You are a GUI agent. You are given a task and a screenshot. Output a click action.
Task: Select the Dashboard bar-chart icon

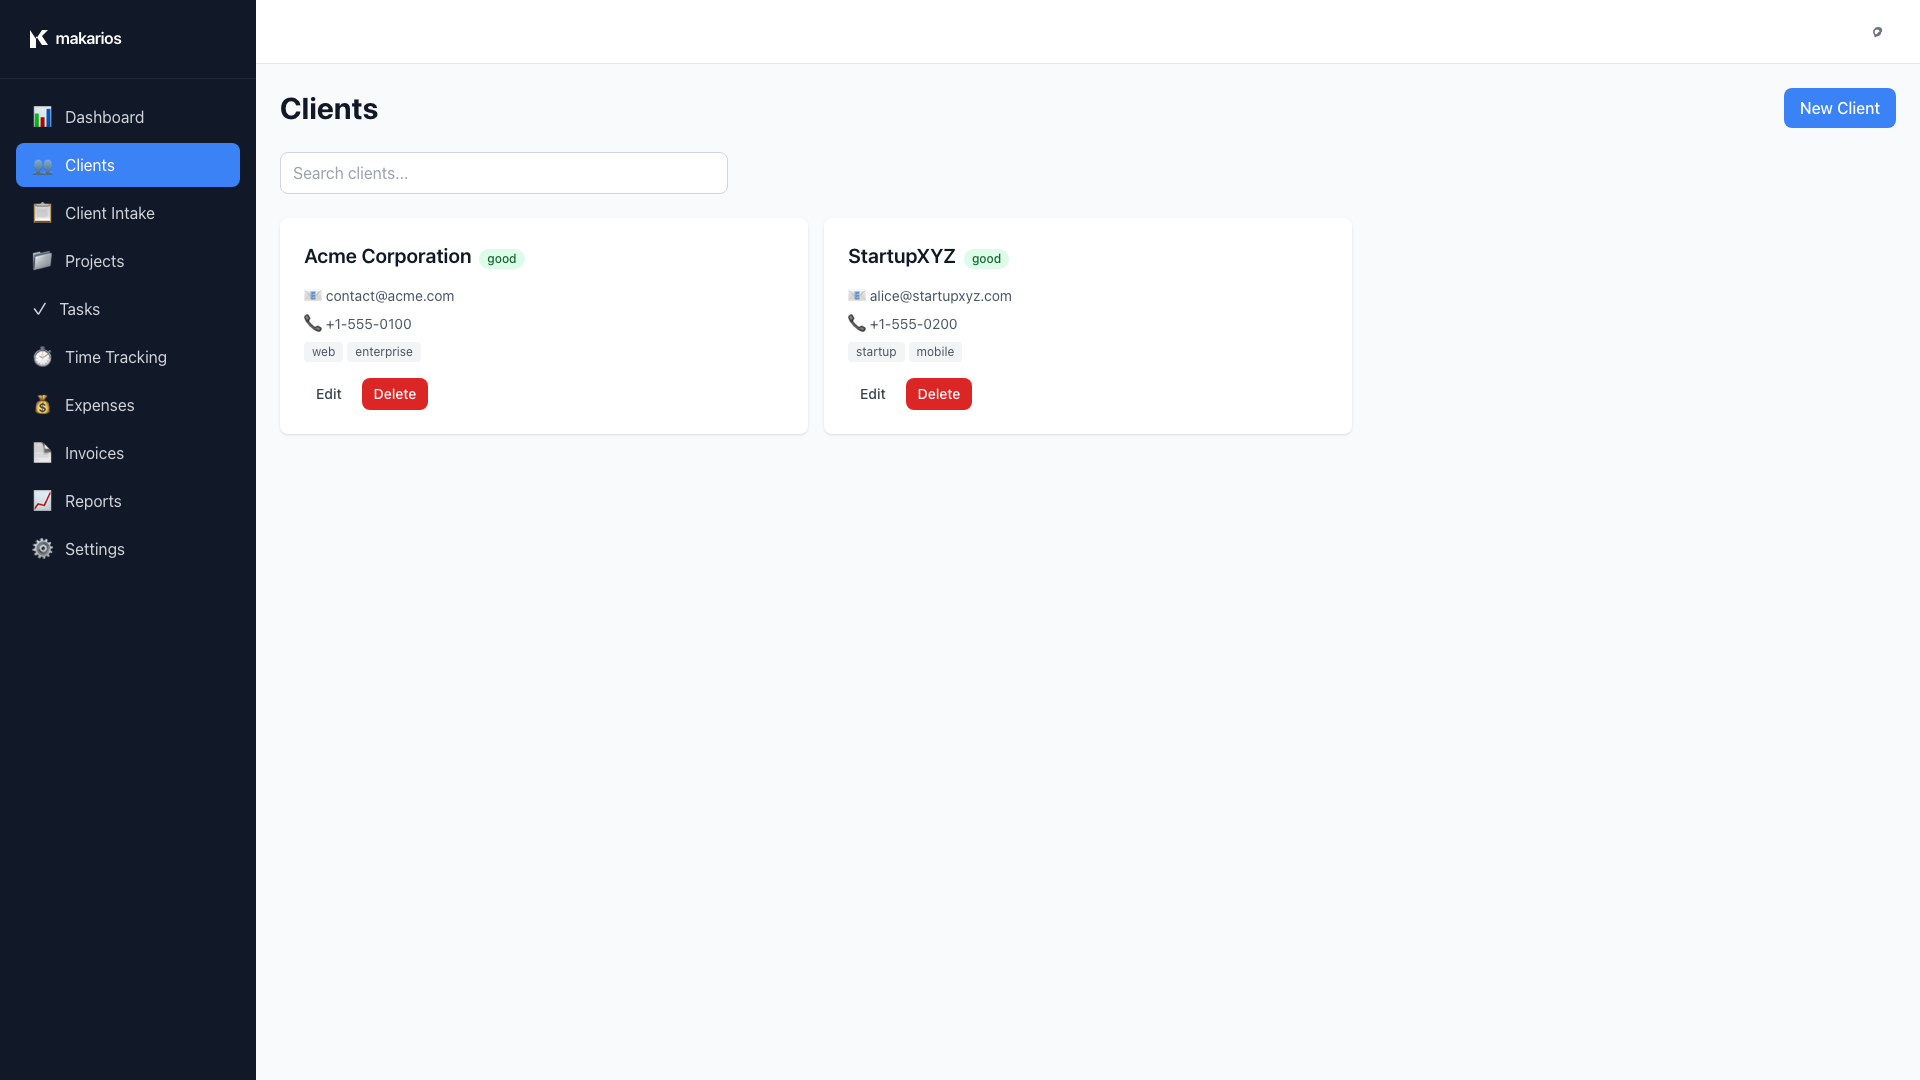coord(42,117)
